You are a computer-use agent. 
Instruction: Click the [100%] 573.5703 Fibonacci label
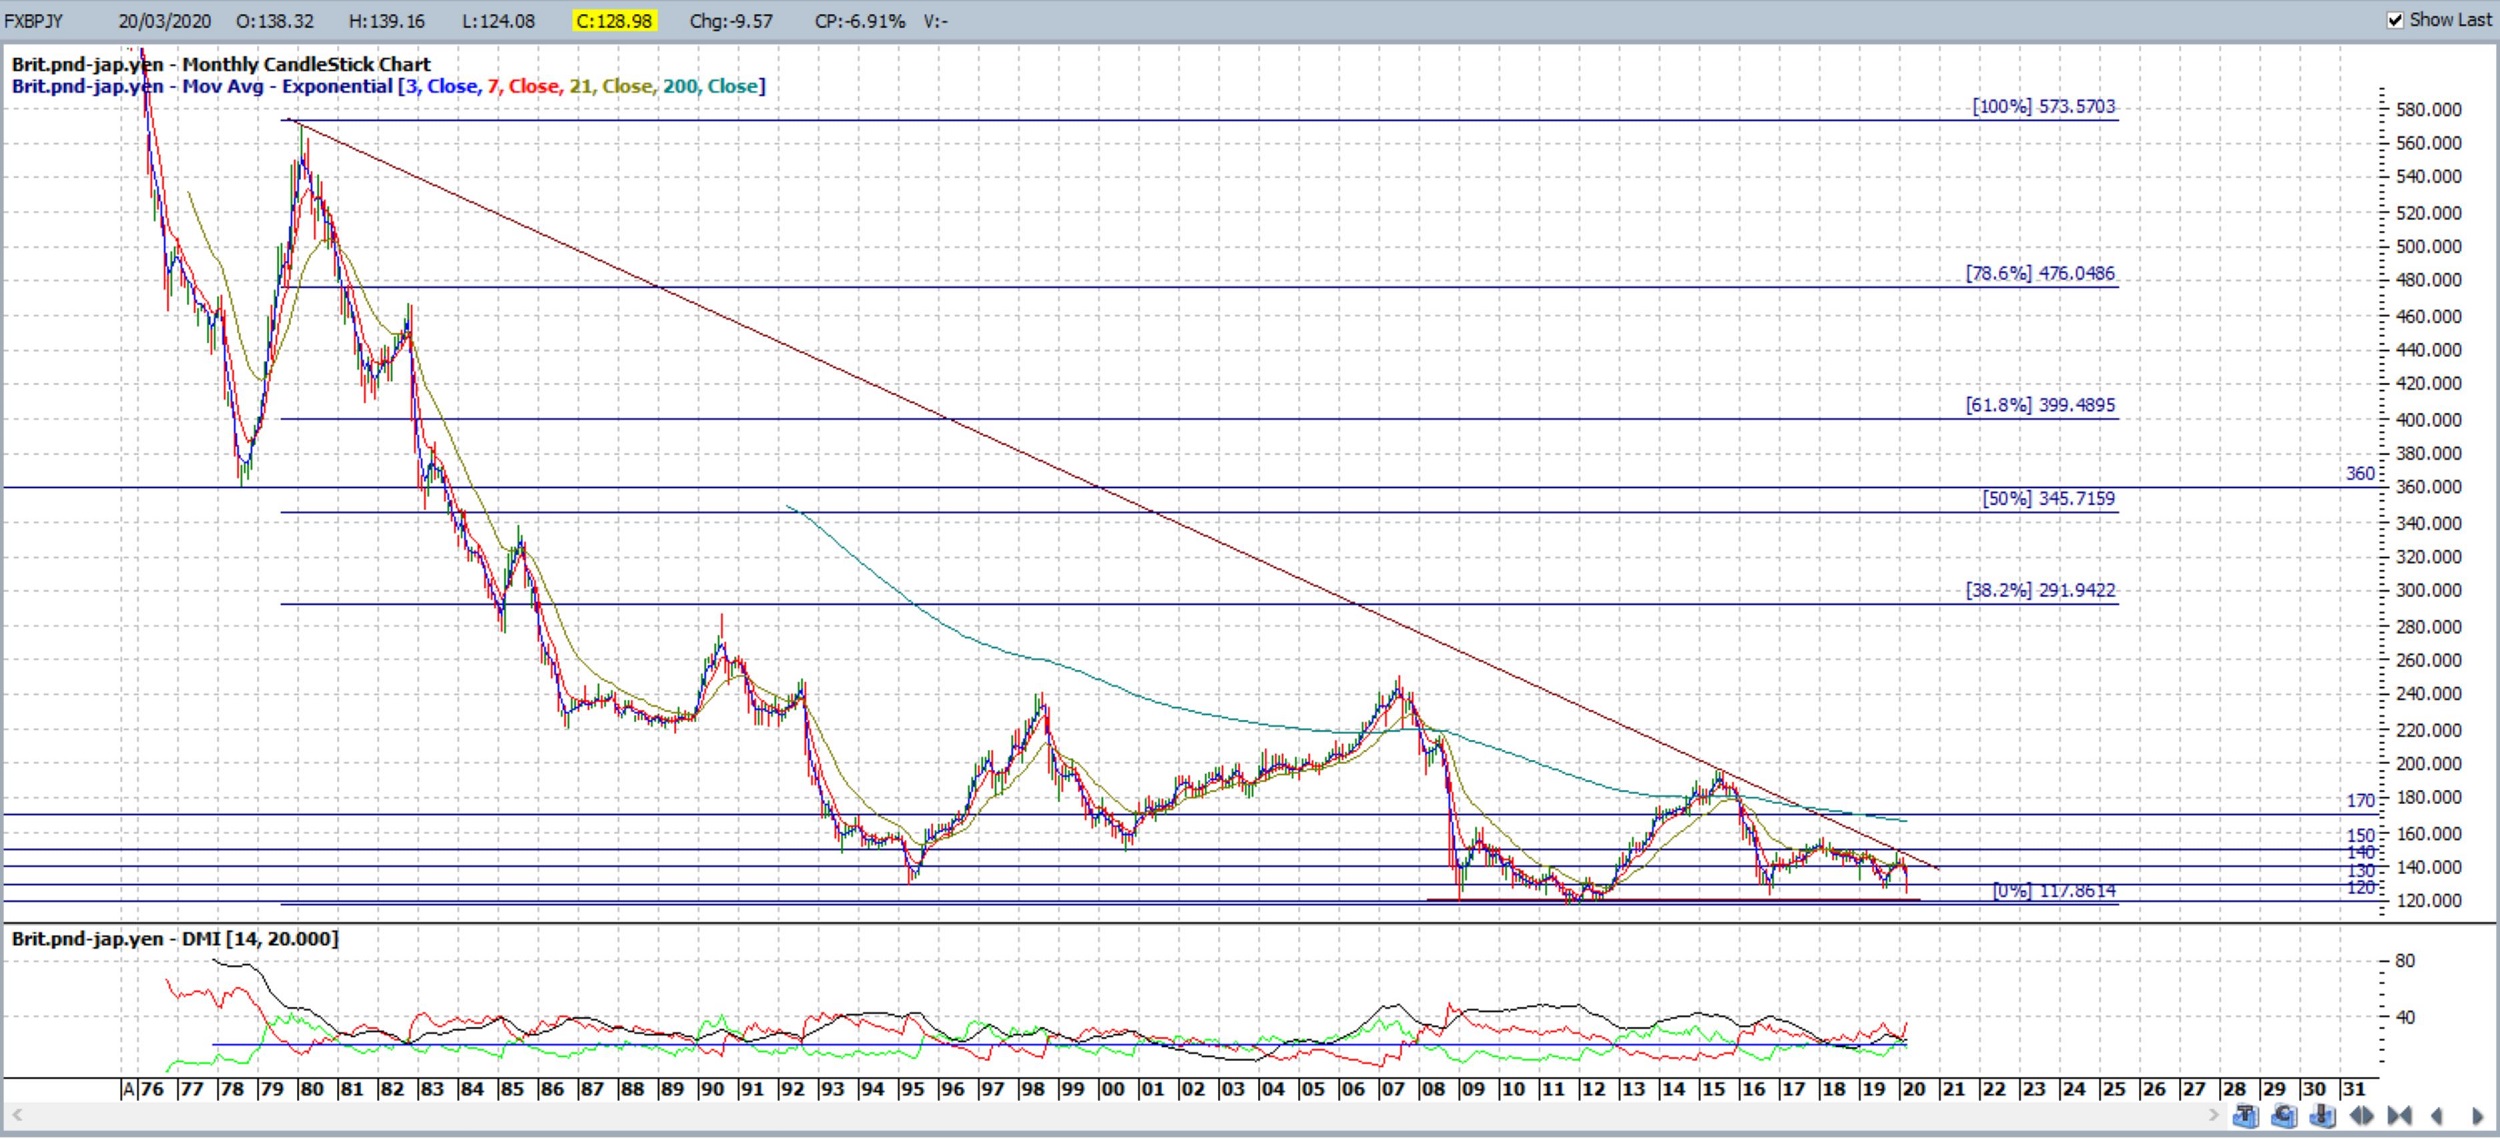(x=2044, y=106)
